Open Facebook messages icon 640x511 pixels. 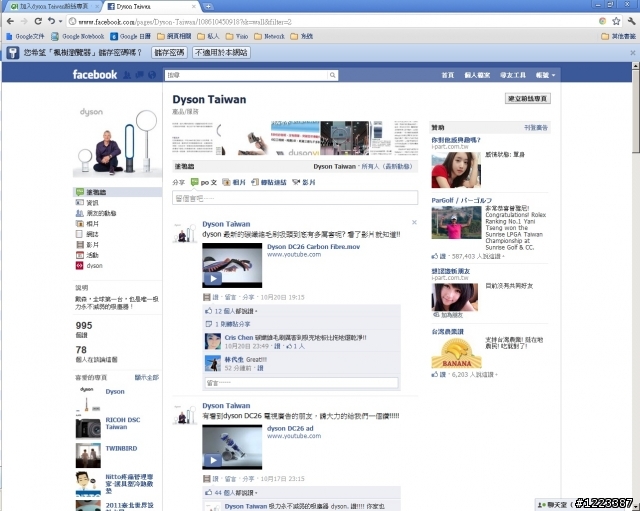coord(140,75)
